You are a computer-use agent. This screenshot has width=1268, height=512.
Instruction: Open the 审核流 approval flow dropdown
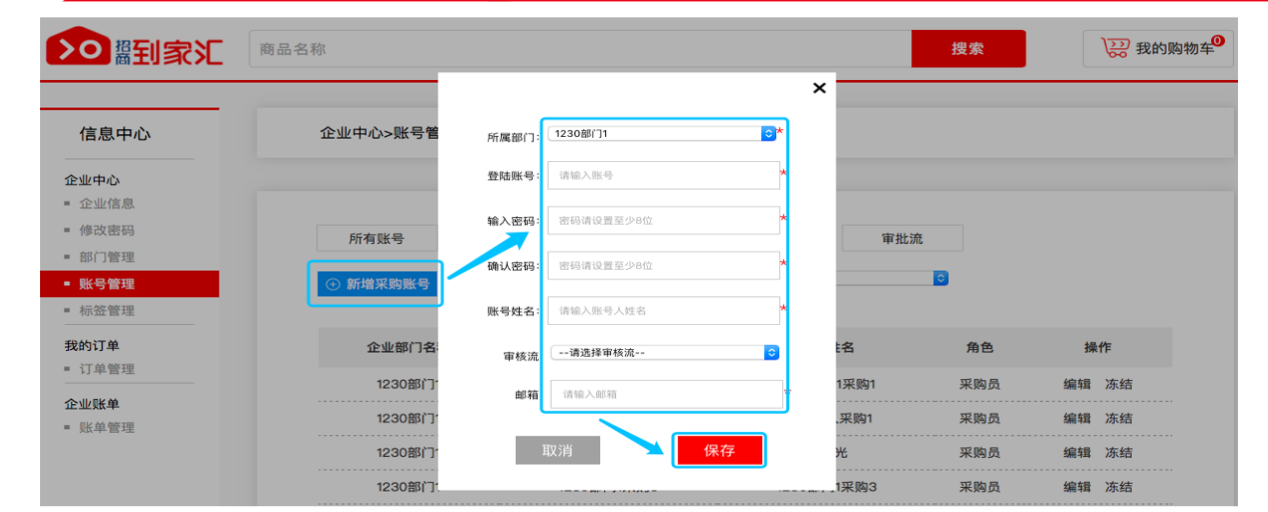pyautogui.click(x=770, y=352)
